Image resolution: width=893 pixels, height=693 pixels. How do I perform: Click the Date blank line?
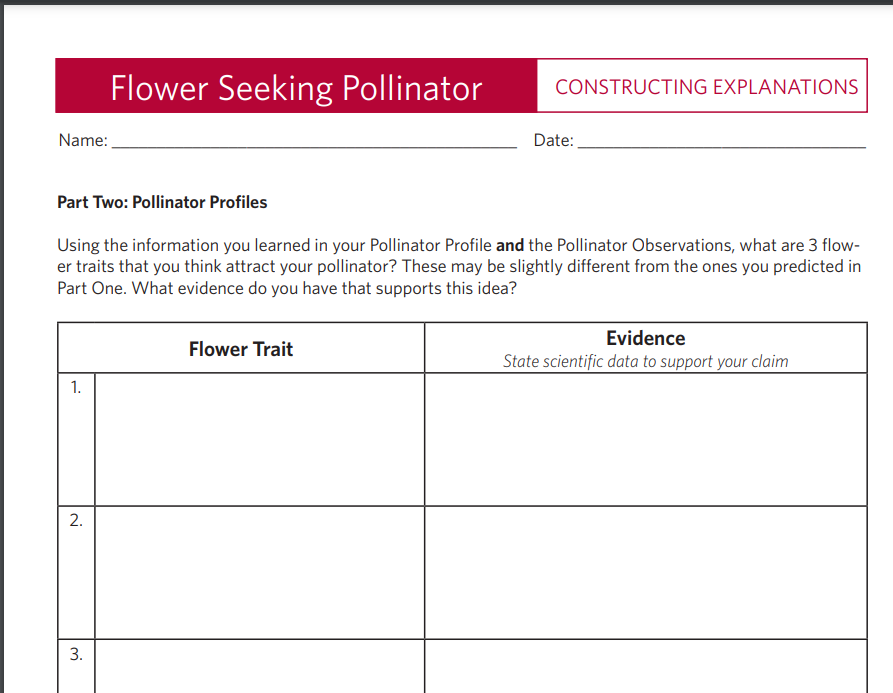[x=722, y=141]
